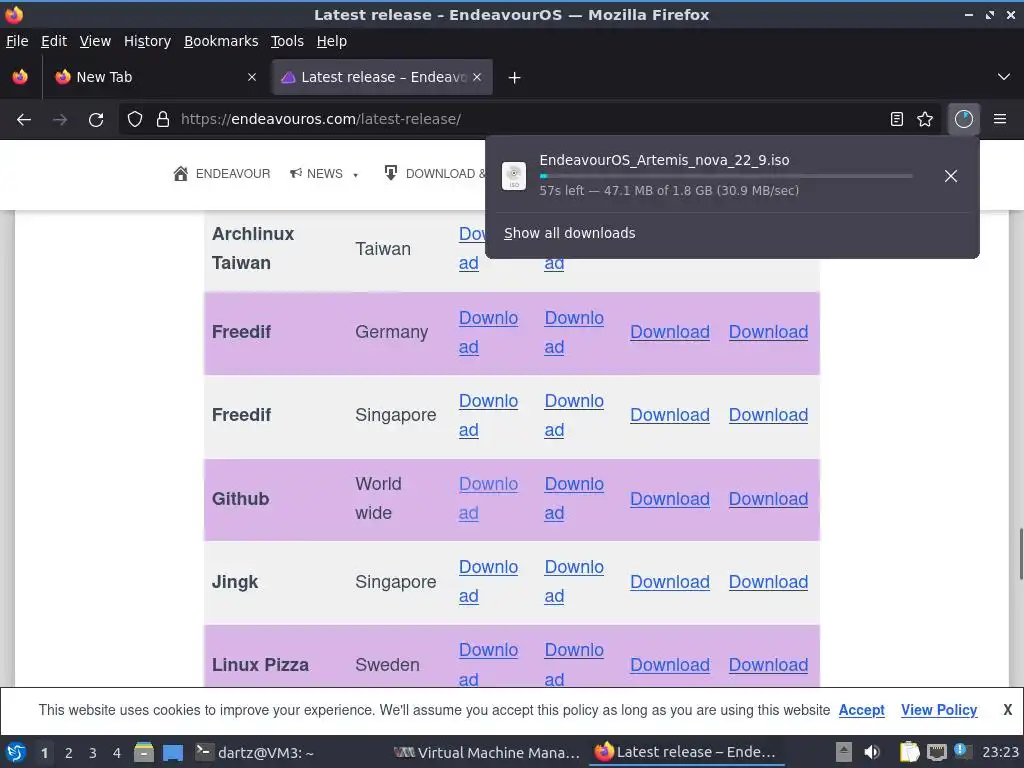Screen dimensions: 1024x768
Task: Click the Linux Pizza mirror name
Action: (x=260, y=665)
